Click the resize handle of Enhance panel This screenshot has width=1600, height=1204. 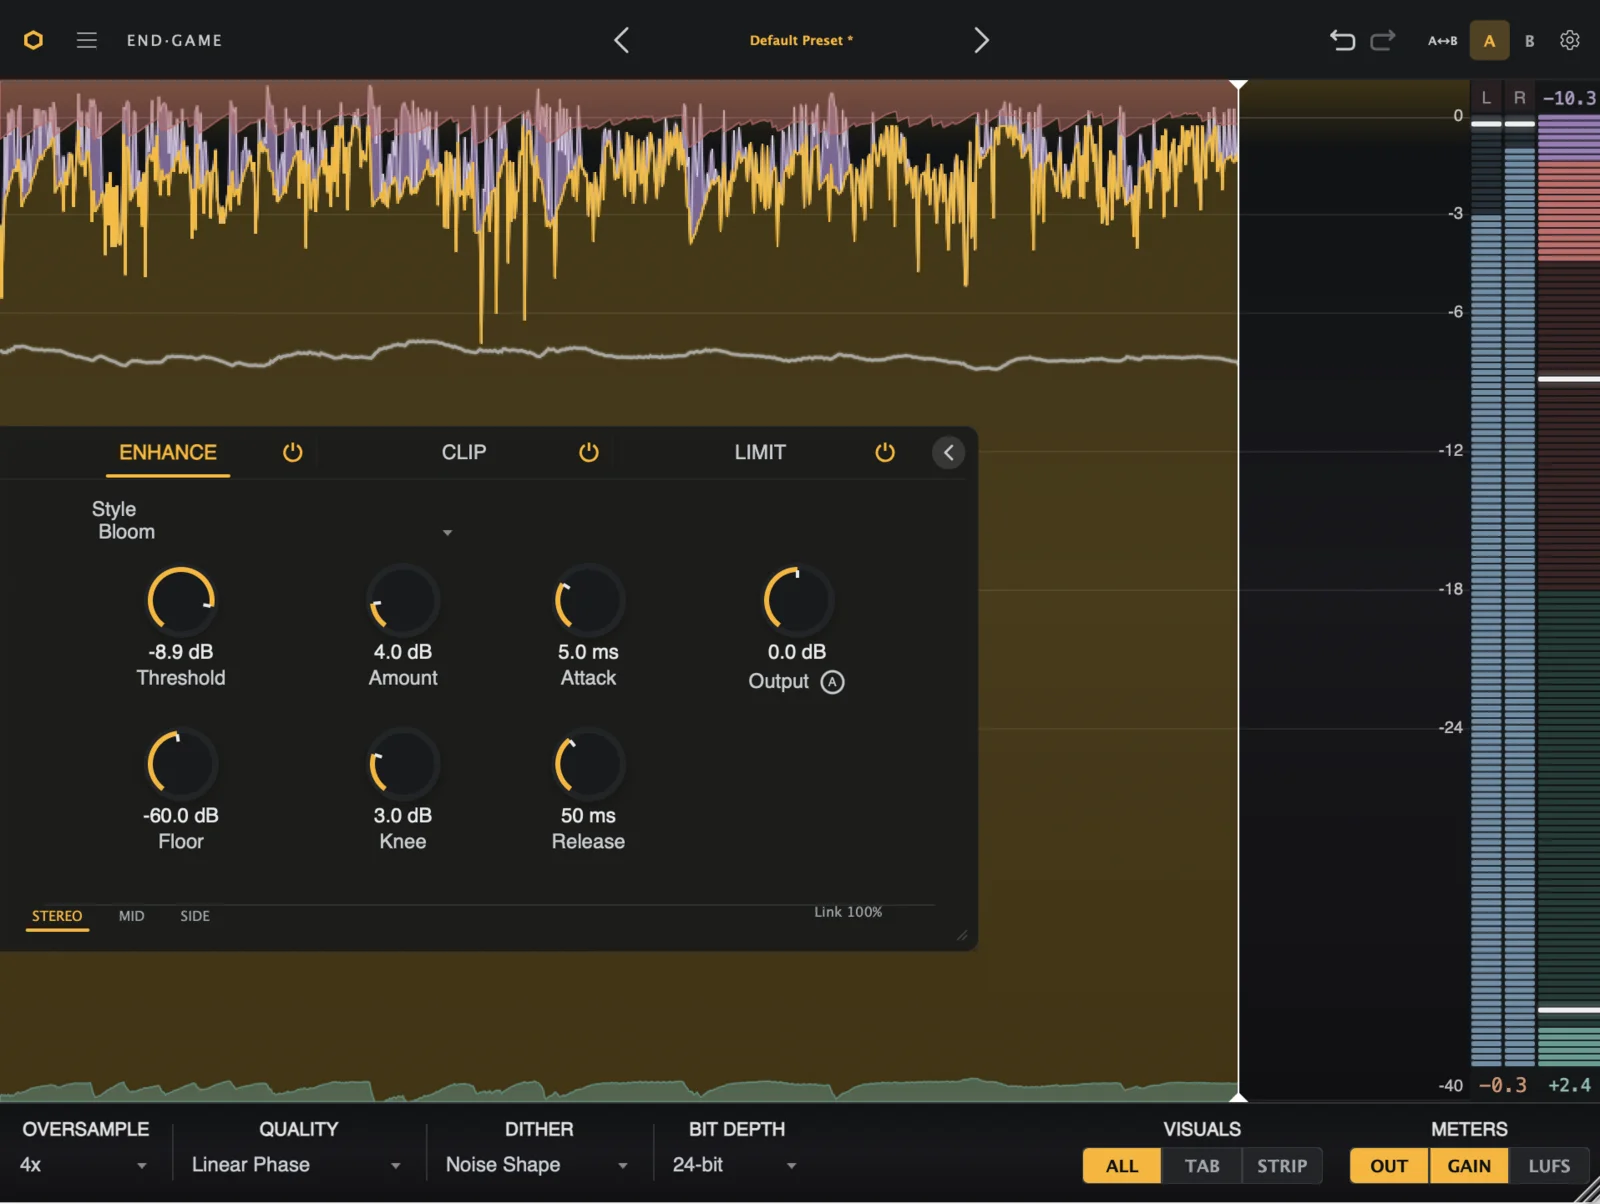(x=962, y=936)
